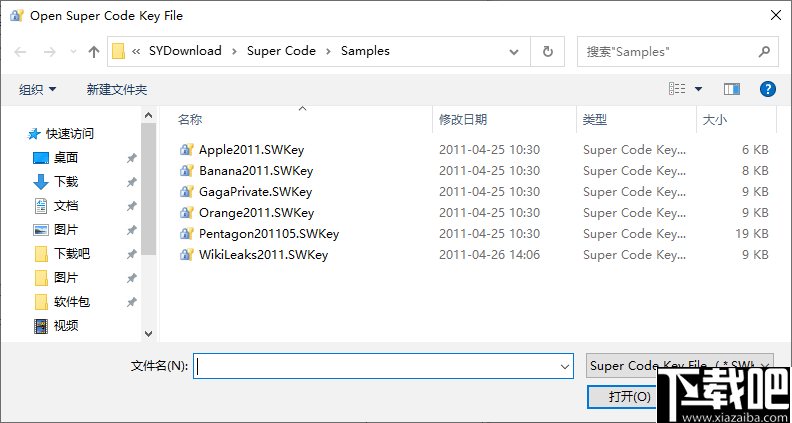The height and width of the screenshot is (423, 792).
Task: Select 文档 in navigation pane
Action: click(66, 206)
